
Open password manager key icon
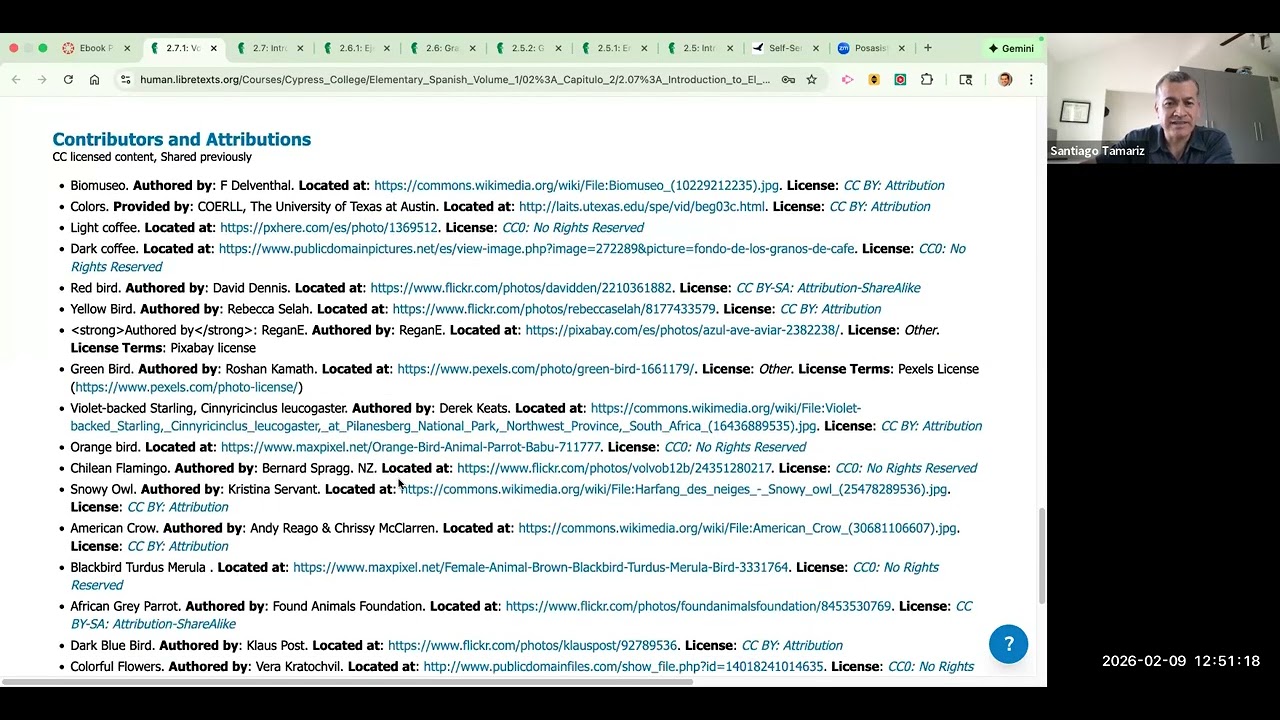pyautogui.click(x=788, y=80)
